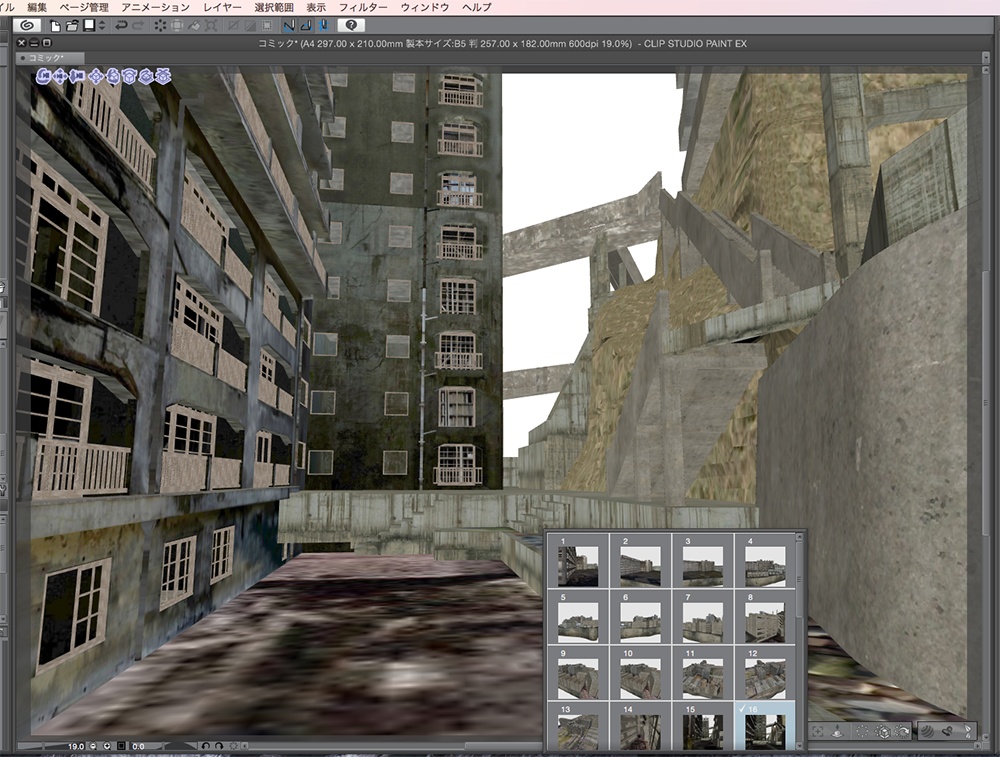Click the Move Object planar manipulator icon
The height and width of the screenshot is (757, 1000).
coord(96,77)
